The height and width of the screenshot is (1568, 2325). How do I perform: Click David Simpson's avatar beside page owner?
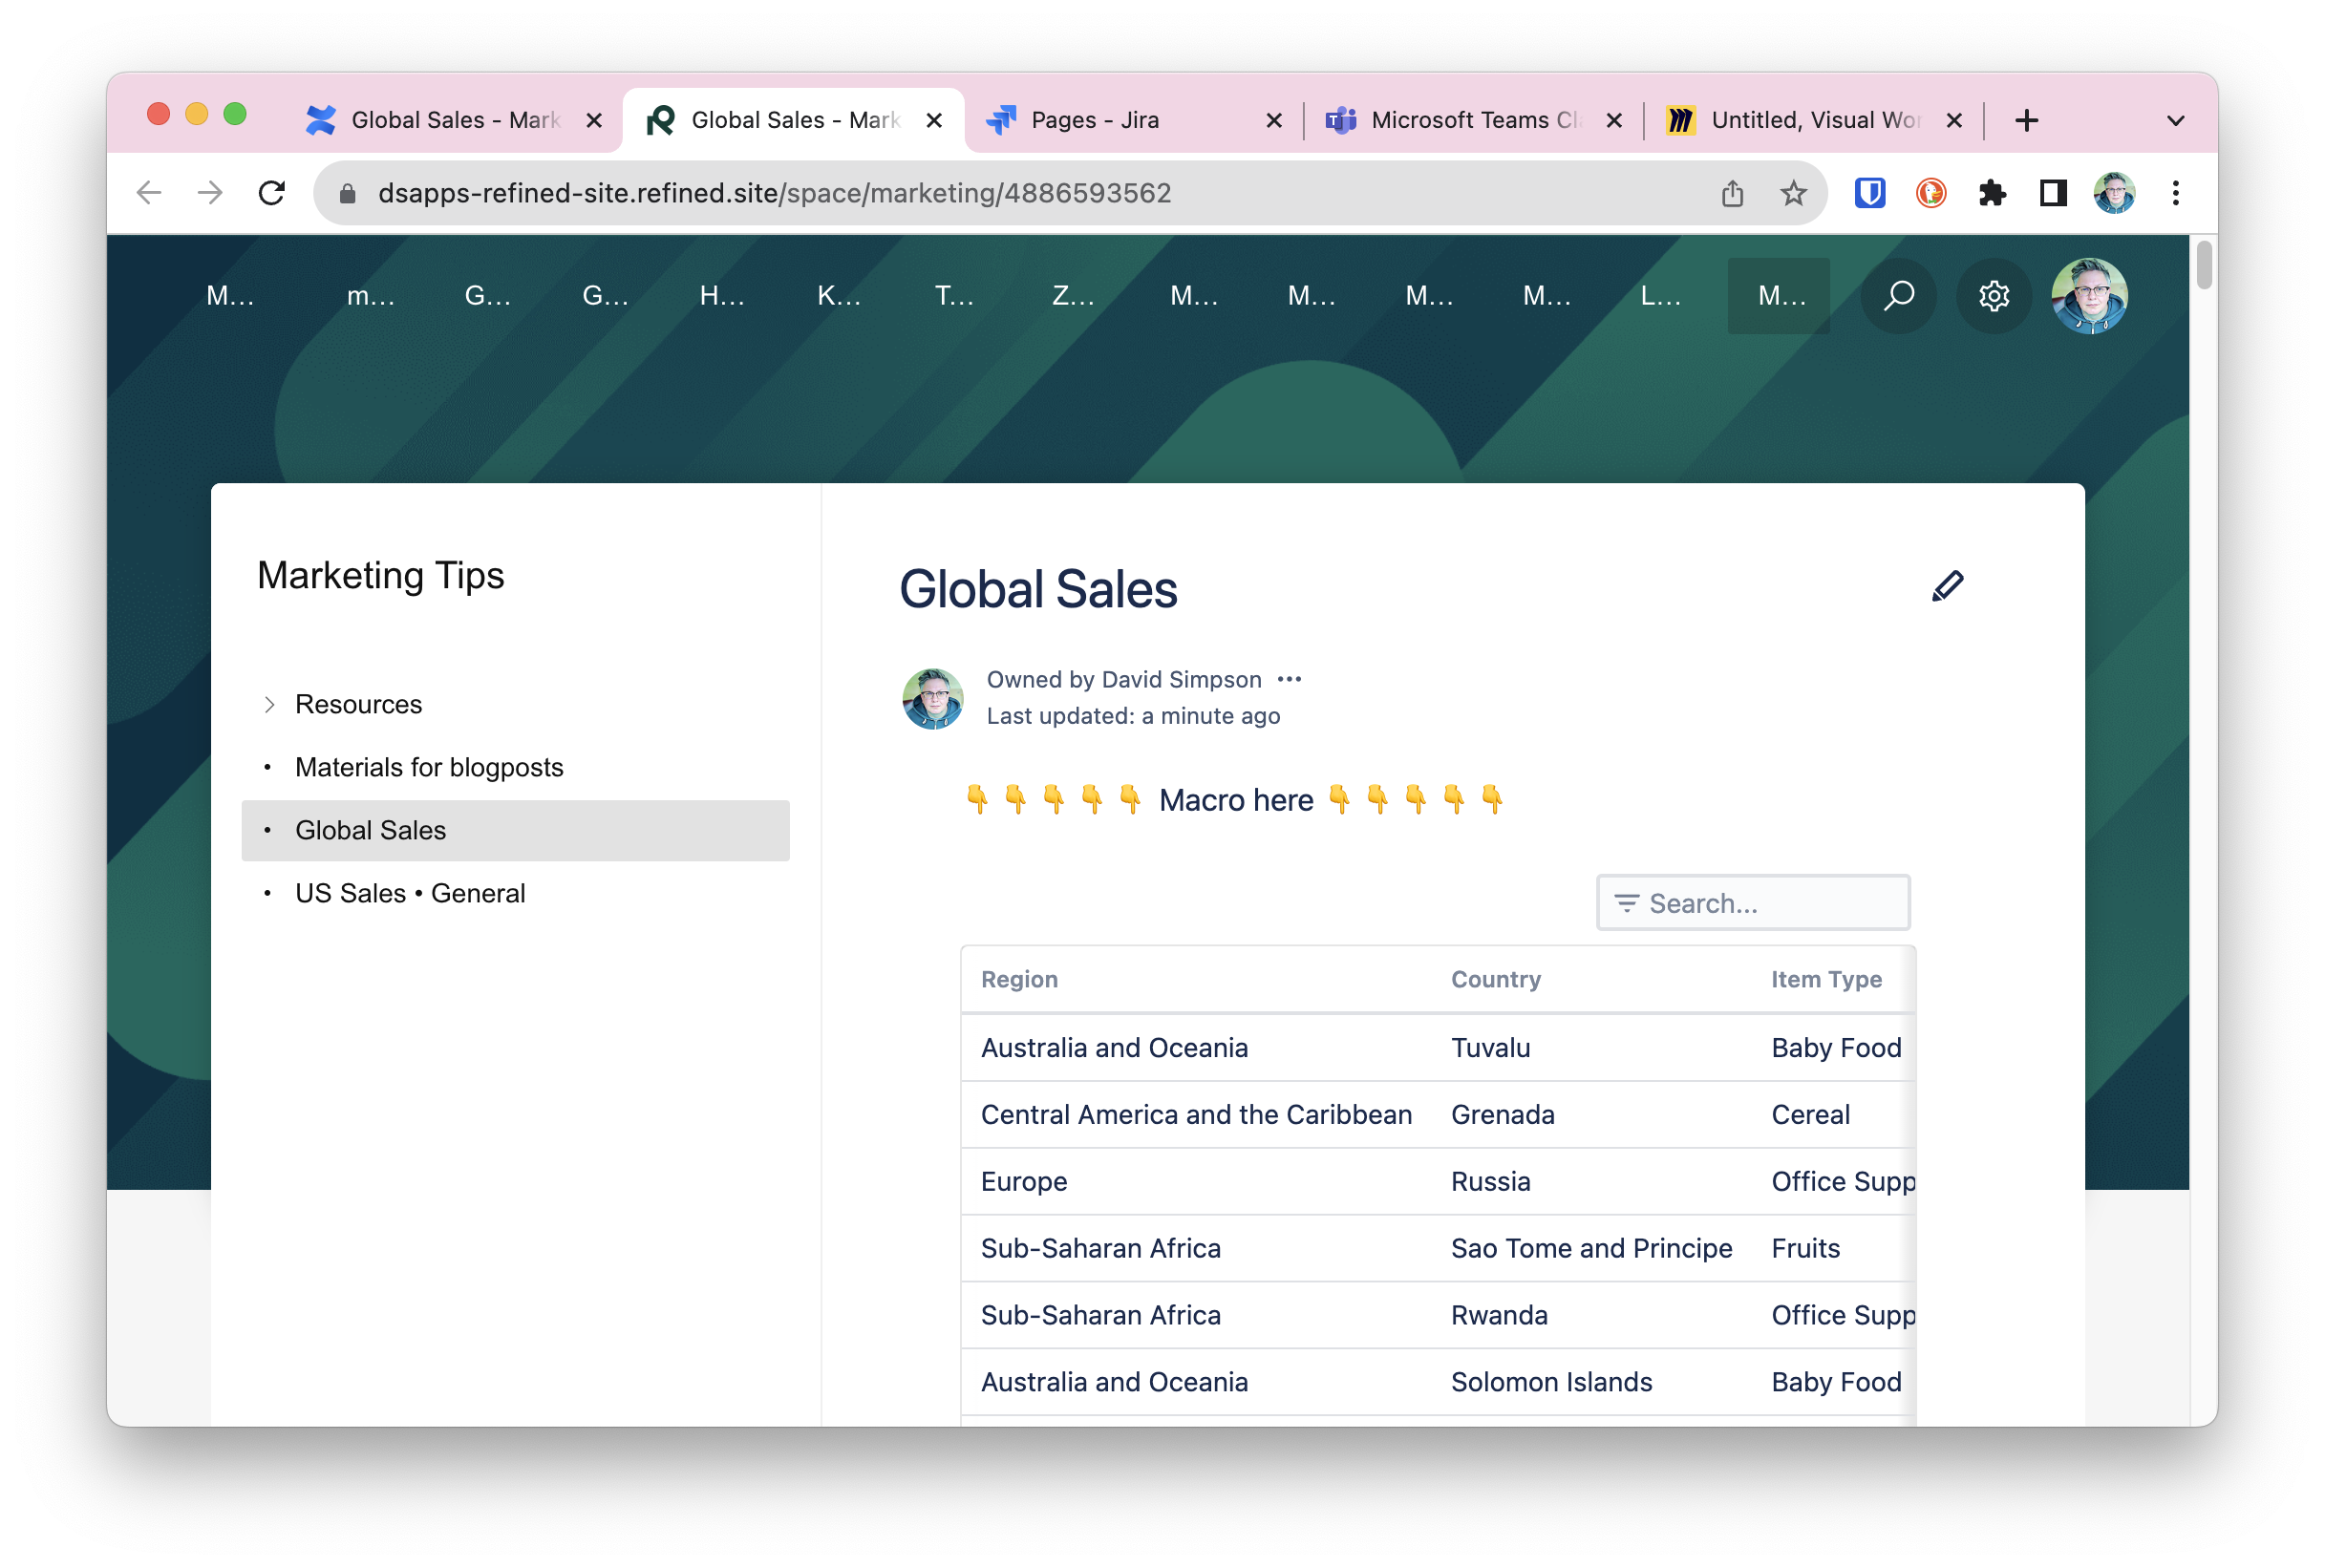point(933,699)
